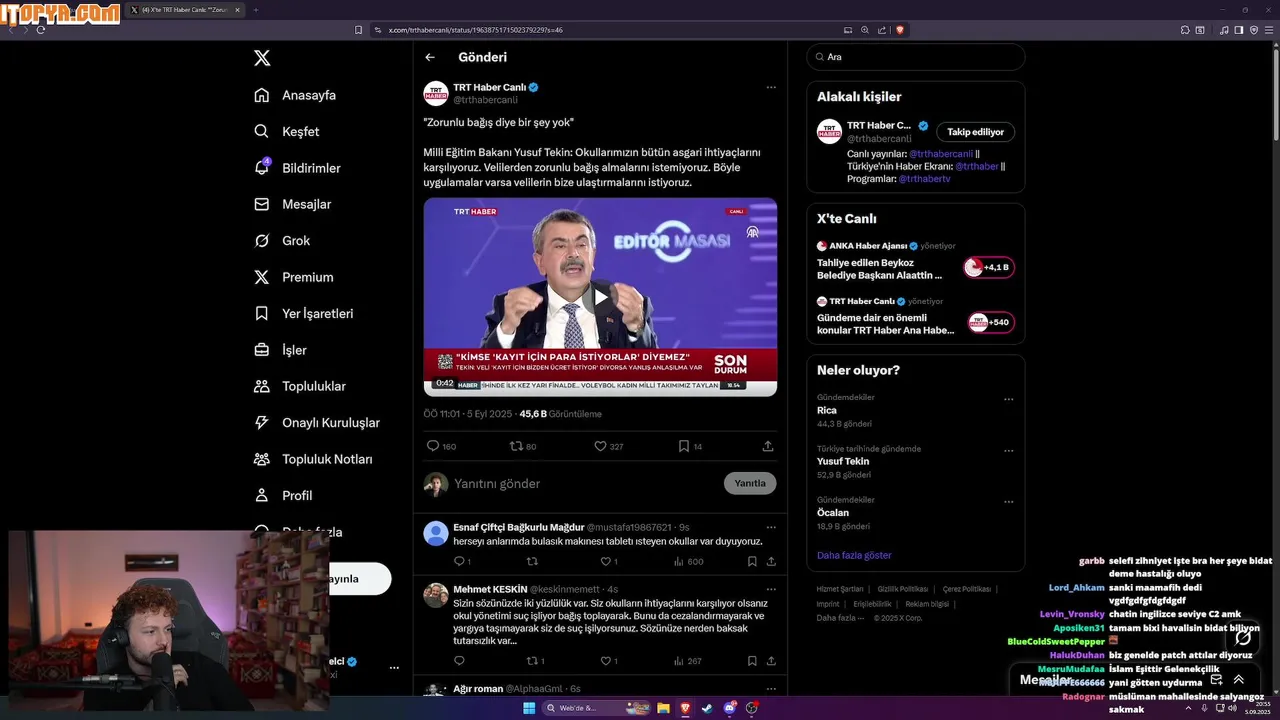The image size is (1280, 720).
Task: Open account switcher three-dots menu
Action: point(394,667)
